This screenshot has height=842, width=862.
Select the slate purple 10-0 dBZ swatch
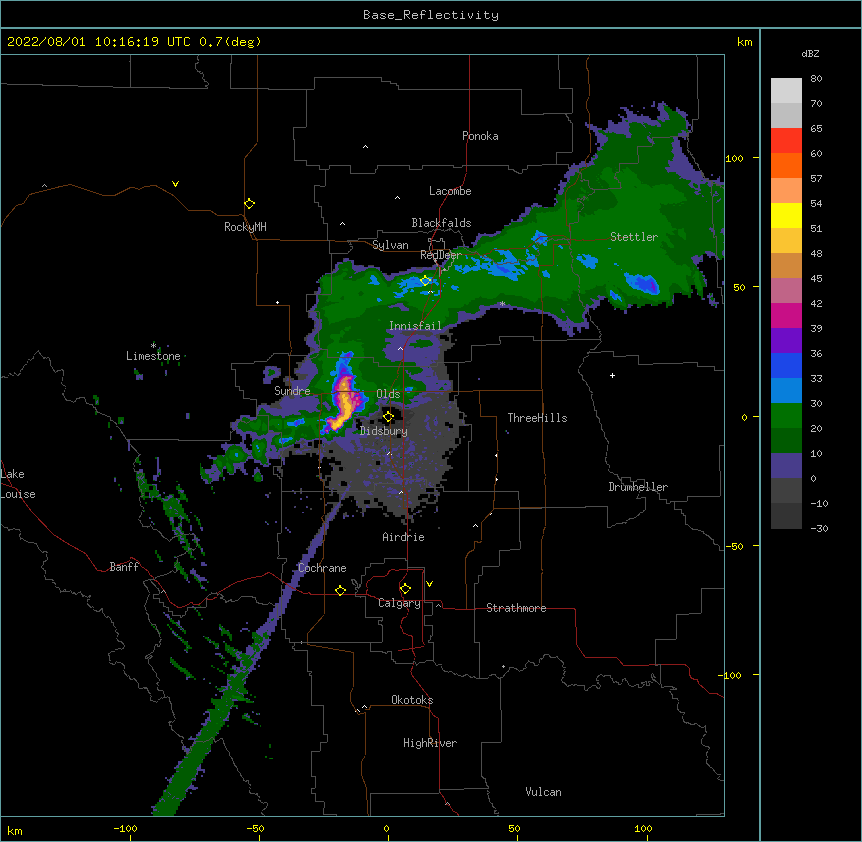(786, 466)
